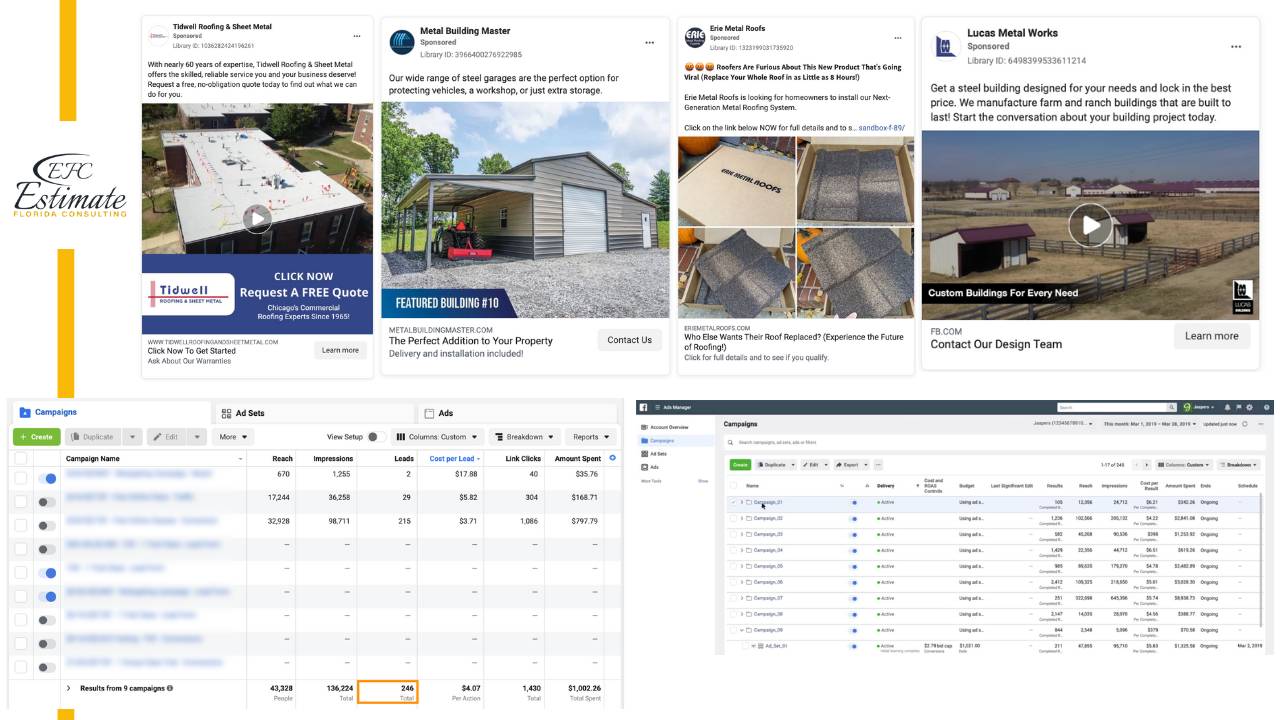Open the Campaign_07 link
Image resolution: width=1280 pixels, height=720 pixels.
coord(768,598)
